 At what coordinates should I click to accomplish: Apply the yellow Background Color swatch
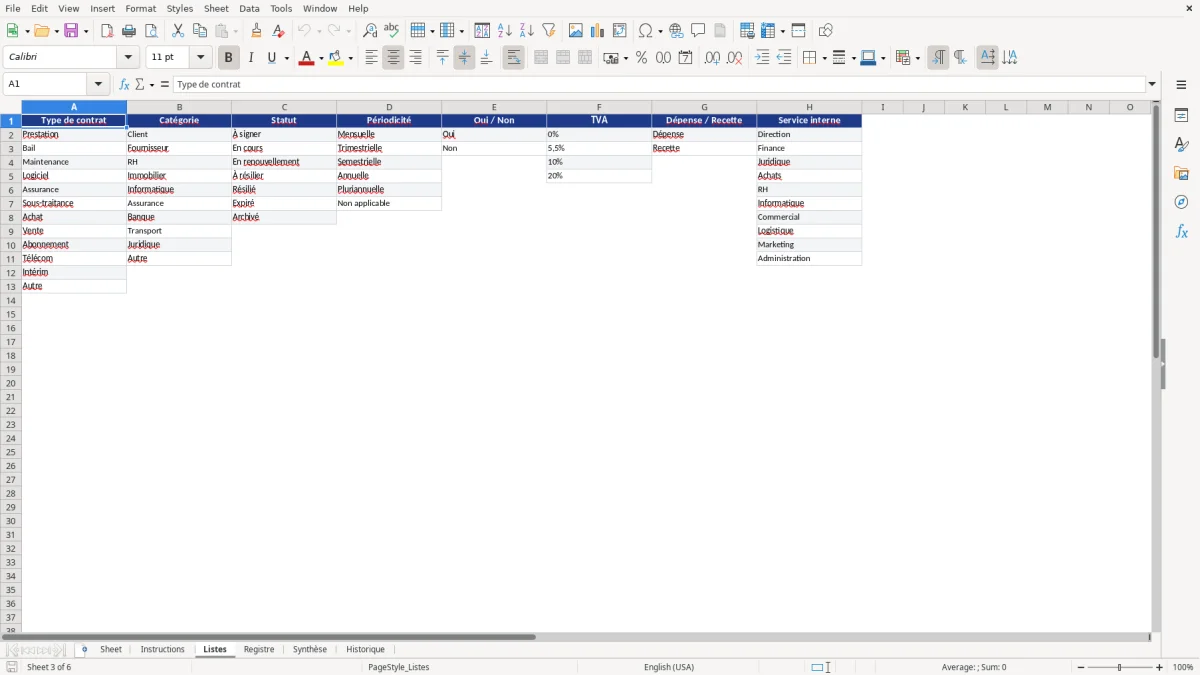point(336,58)
